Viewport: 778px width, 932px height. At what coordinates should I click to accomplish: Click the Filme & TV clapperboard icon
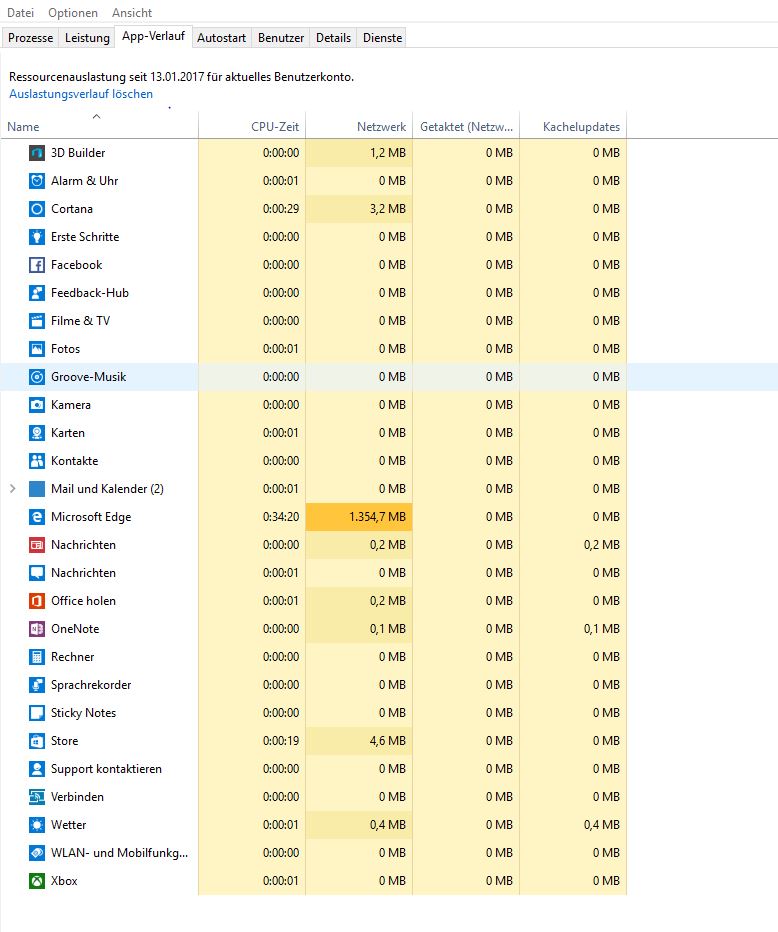pos(37,320)
